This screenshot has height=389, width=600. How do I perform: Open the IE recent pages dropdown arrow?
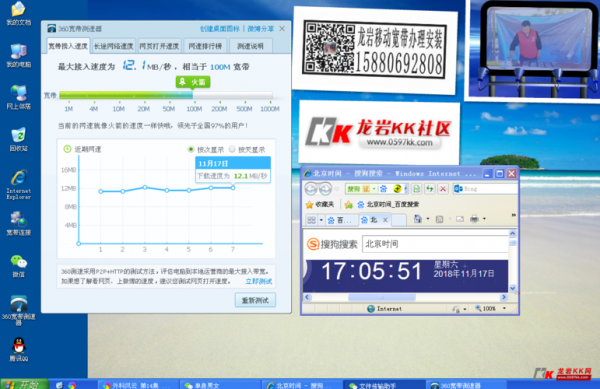click(x=337, y=189)
